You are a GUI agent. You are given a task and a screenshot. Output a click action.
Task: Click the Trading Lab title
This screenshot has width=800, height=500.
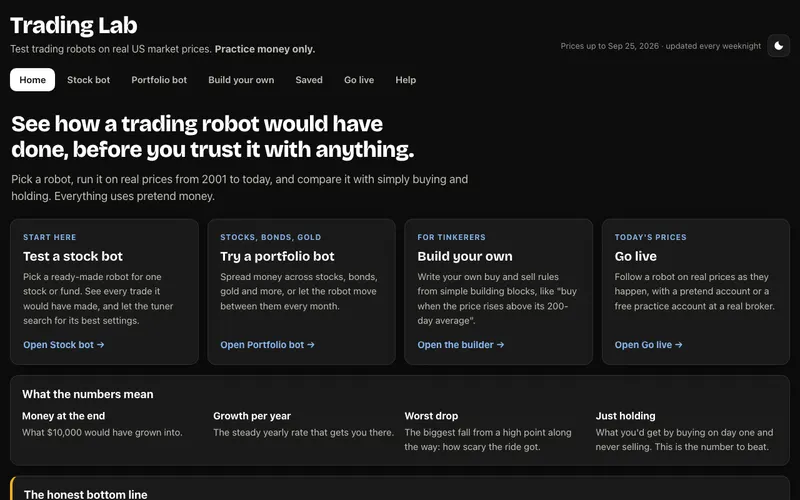74,26
